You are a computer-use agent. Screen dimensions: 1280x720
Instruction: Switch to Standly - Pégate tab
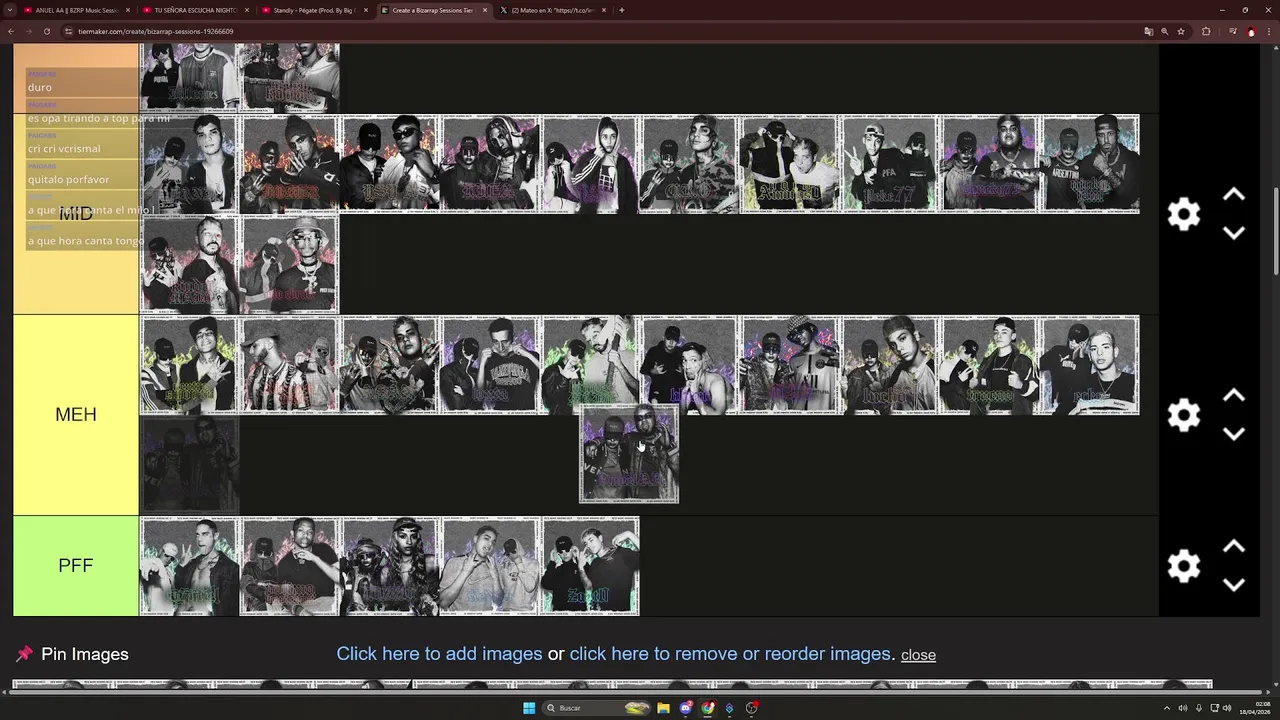(314, 10)
